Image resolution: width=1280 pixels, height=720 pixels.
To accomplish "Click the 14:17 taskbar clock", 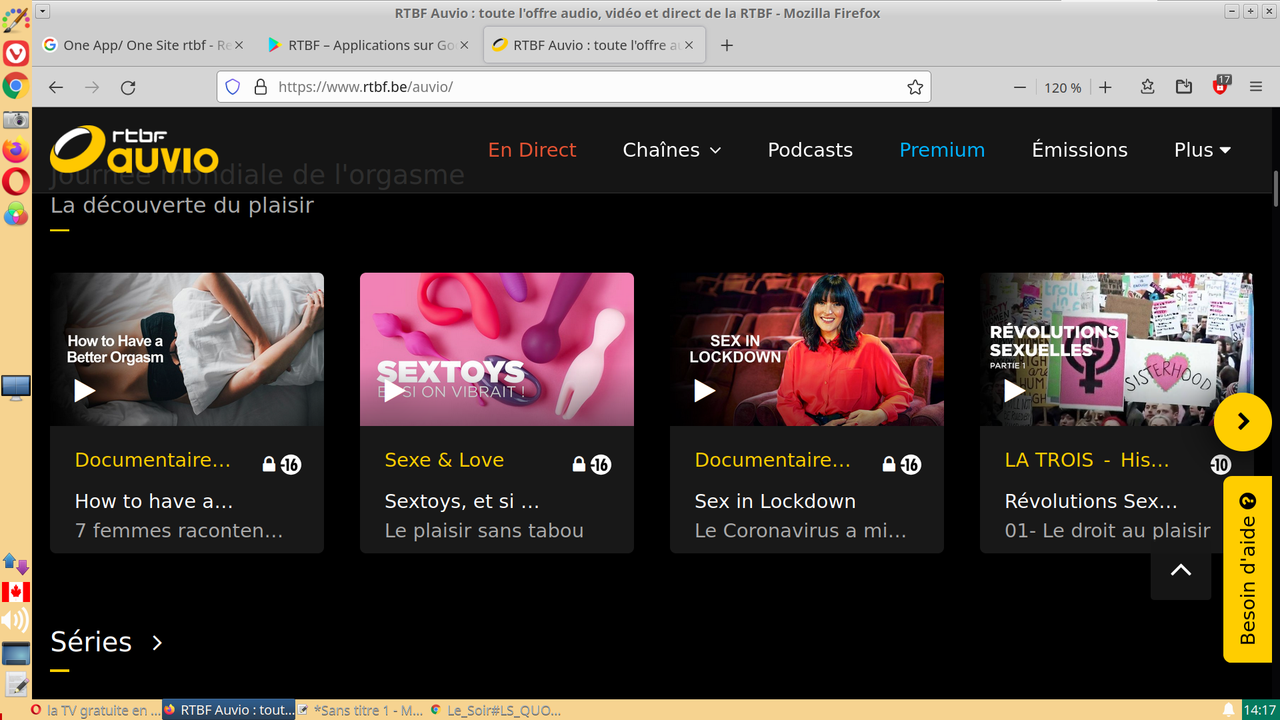I will click(x=1260, y=710).
